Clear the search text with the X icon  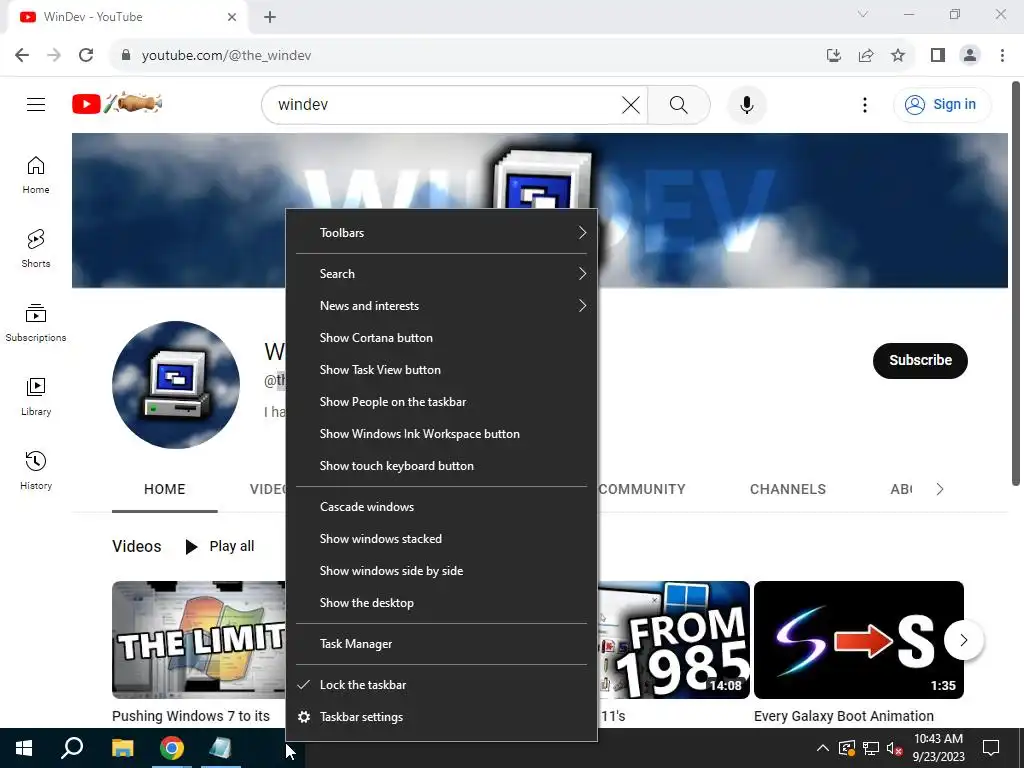pyautogui.click(x=631, y=104)
